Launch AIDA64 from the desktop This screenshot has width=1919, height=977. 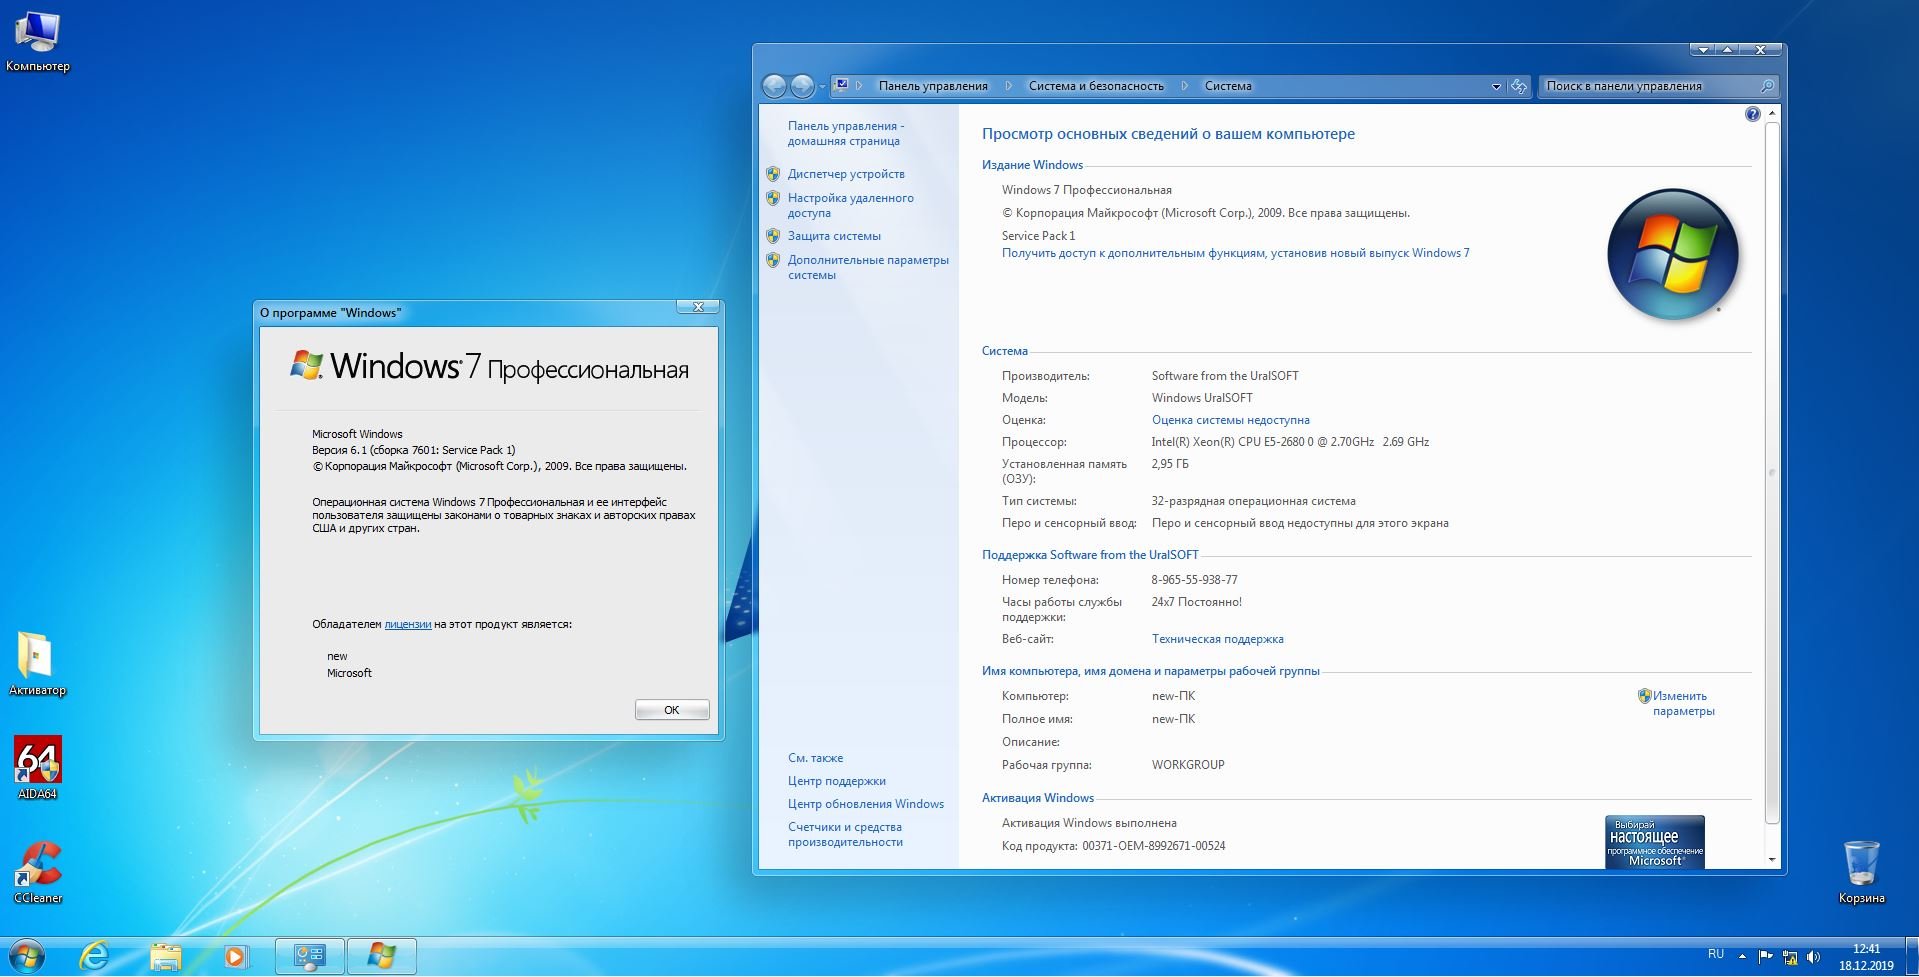(37, 768)
